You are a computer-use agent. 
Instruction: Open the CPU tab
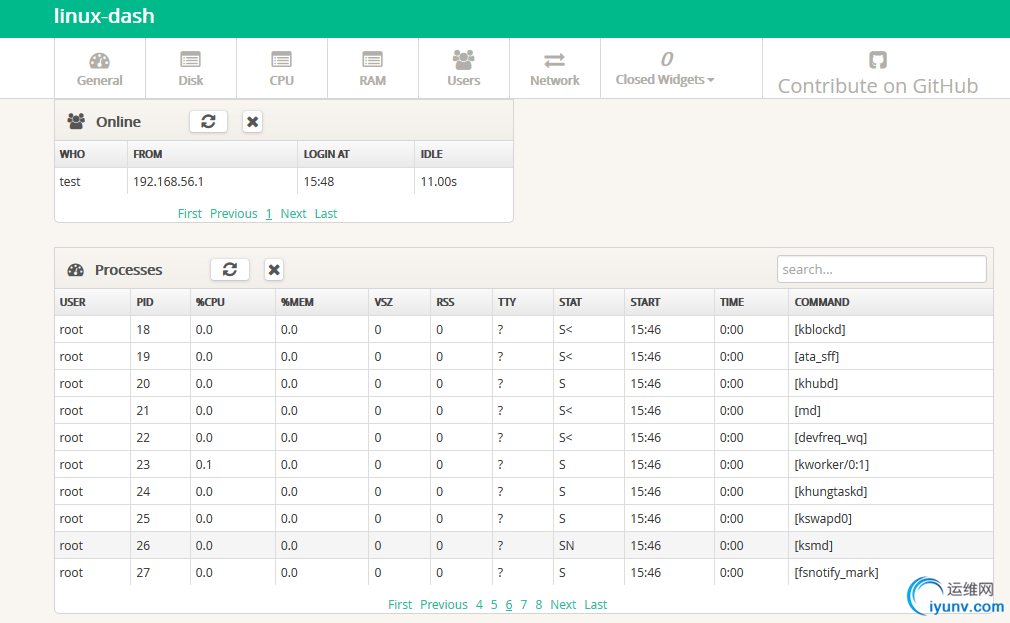pos(281,69)
